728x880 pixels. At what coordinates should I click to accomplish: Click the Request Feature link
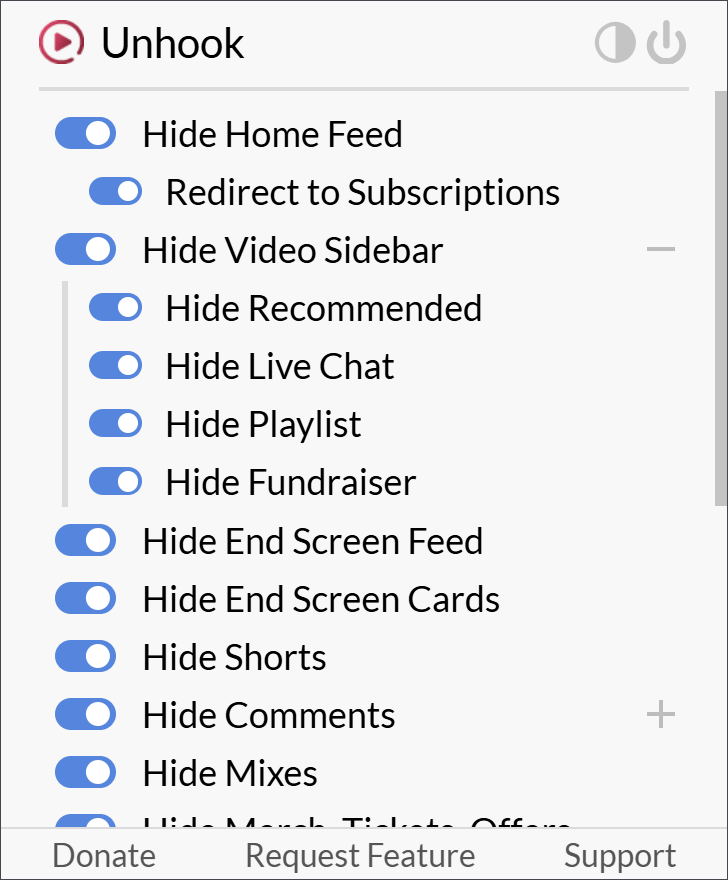point(360,856)
